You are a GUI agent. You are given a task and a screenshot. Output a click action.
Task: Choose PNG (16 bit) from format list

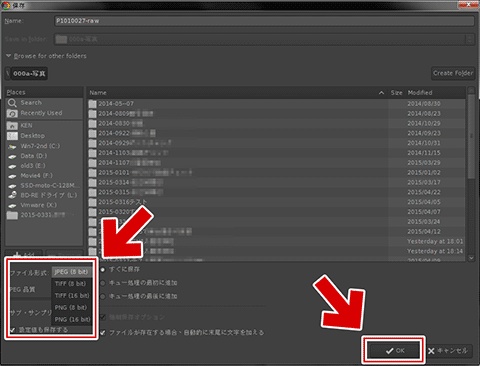click(72, 320)
